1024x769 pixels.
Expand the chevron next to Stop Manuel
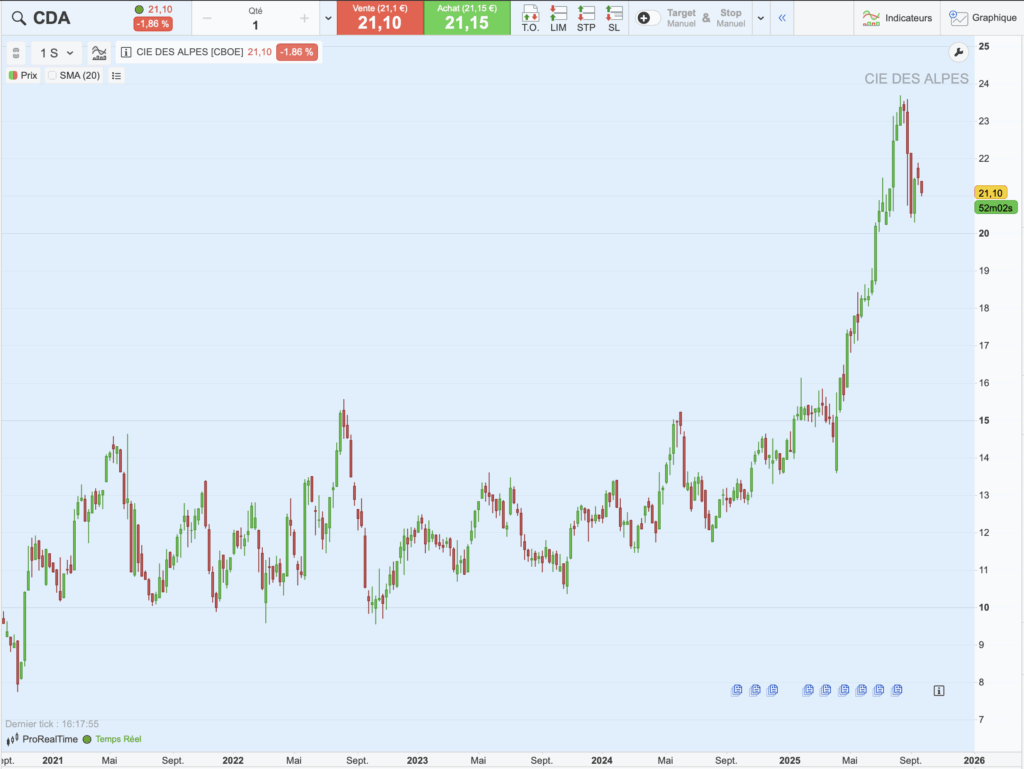[760, 17]
